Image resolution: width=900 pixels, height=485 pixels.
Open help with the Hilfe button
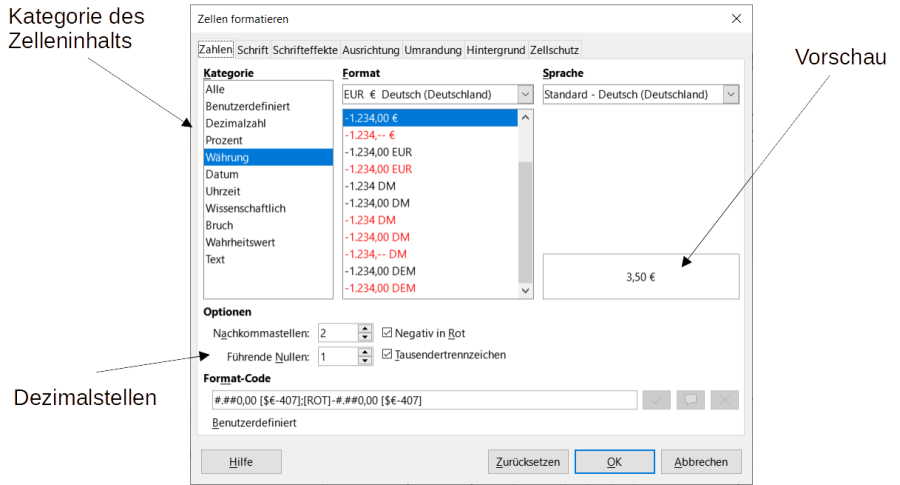[x=241, y=461]
